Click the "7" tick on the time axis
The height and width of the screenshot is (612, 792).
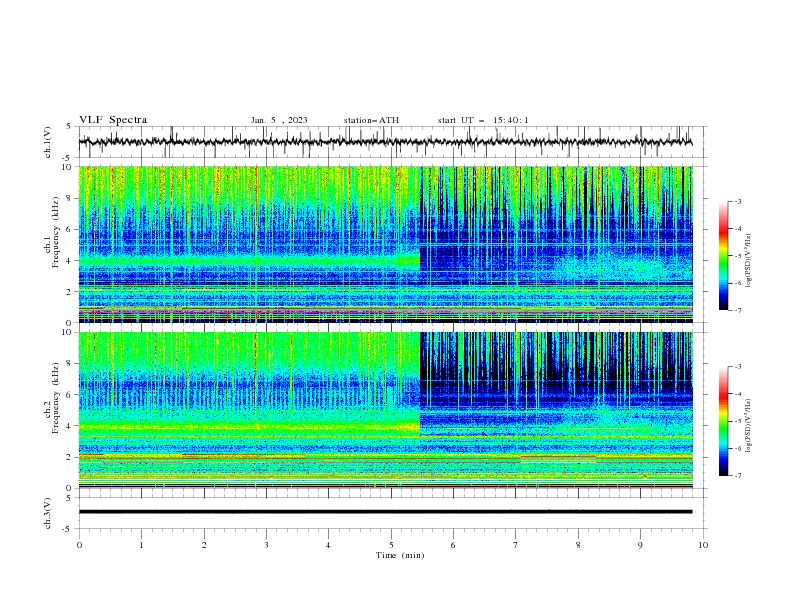pos(516,545)
